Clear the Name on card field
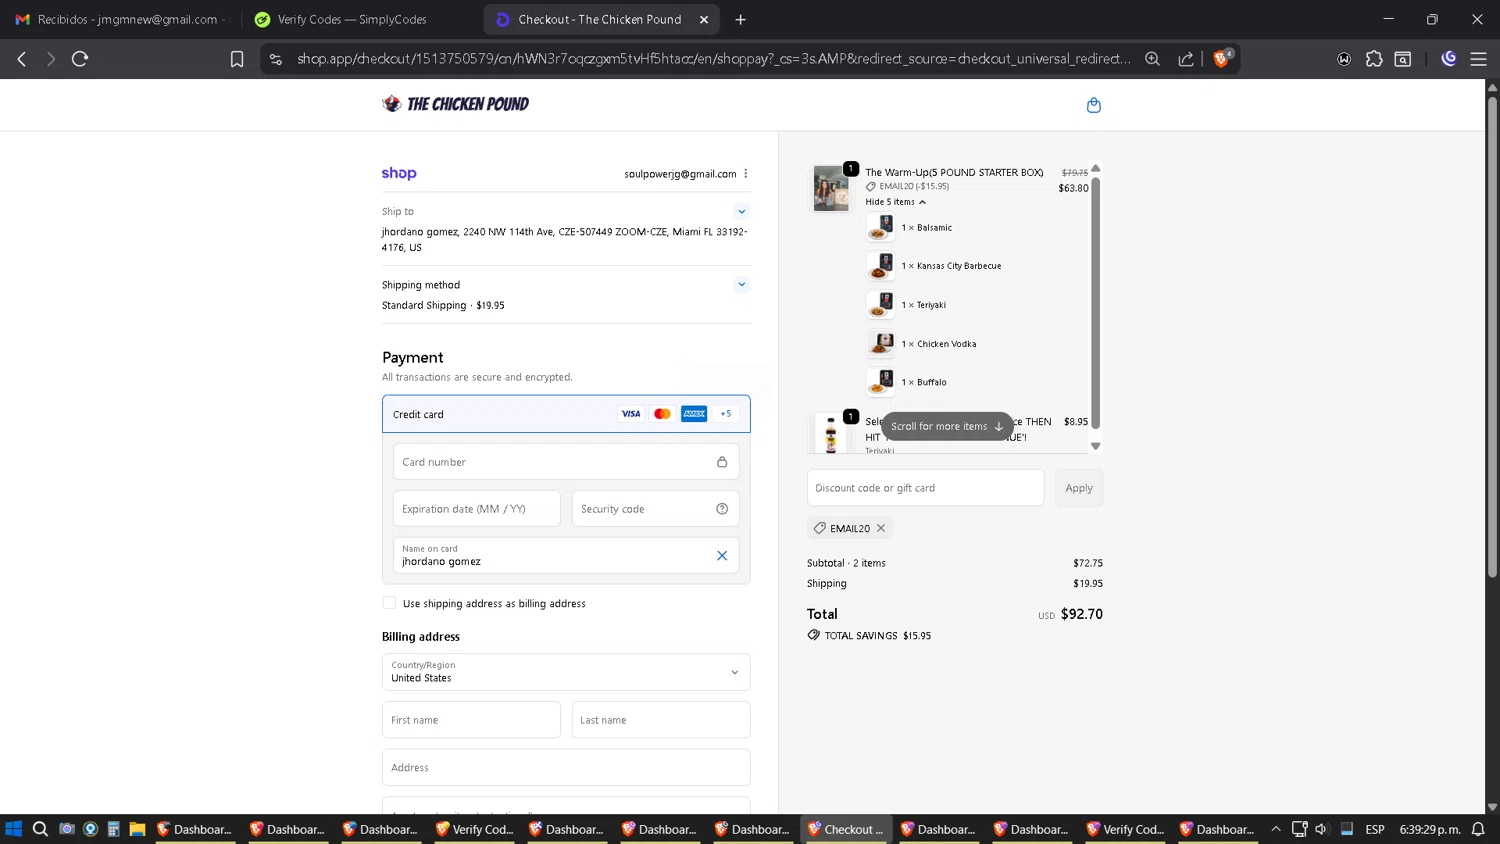Viewport: 1500px width, 844px height. [722, 556]
